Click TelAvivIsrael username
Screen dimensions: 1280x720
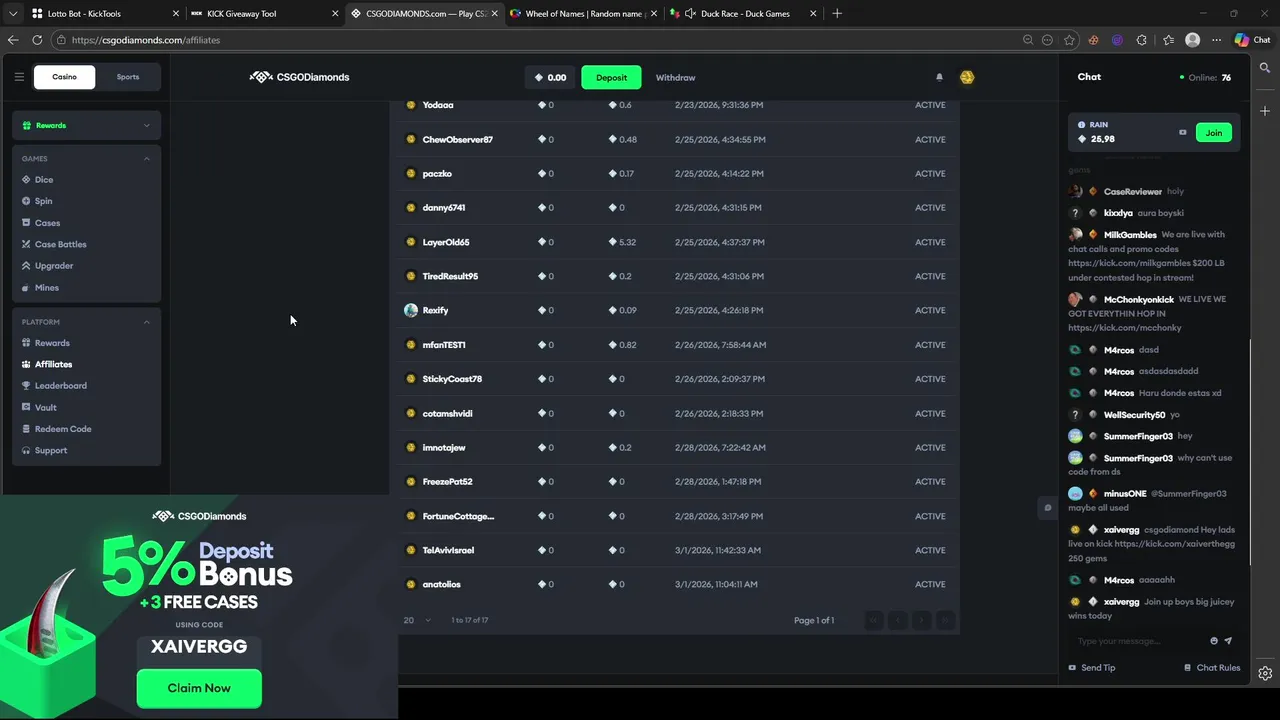pos(448,550)
